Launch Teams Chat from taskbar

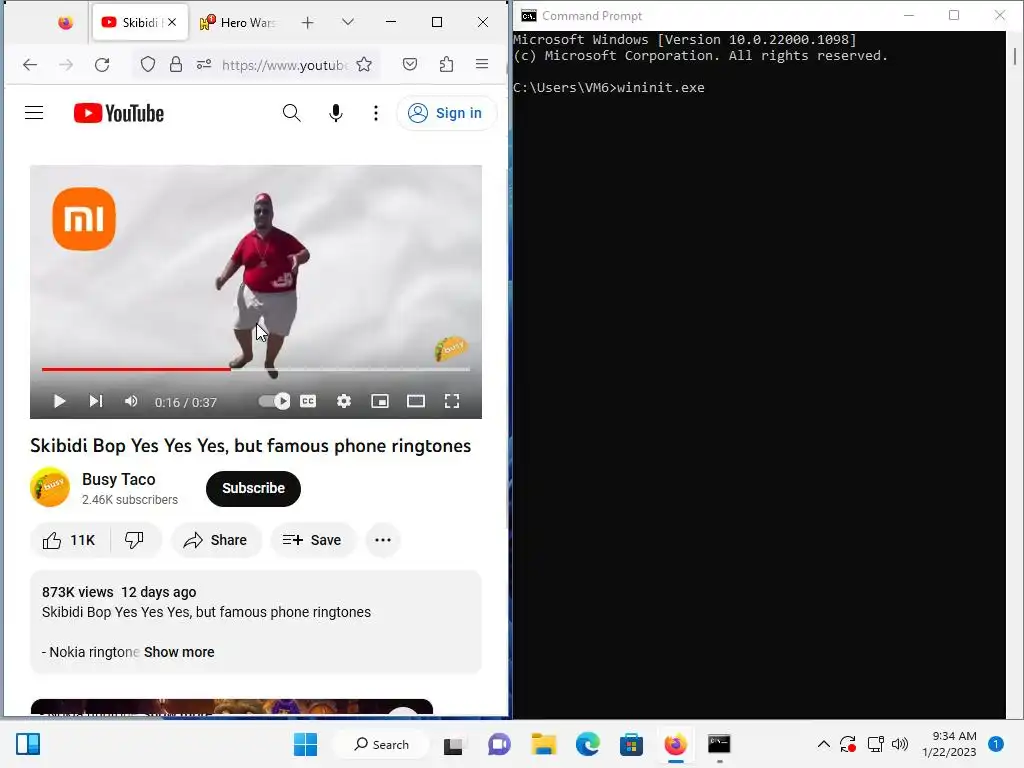click(x=499, y=745)
